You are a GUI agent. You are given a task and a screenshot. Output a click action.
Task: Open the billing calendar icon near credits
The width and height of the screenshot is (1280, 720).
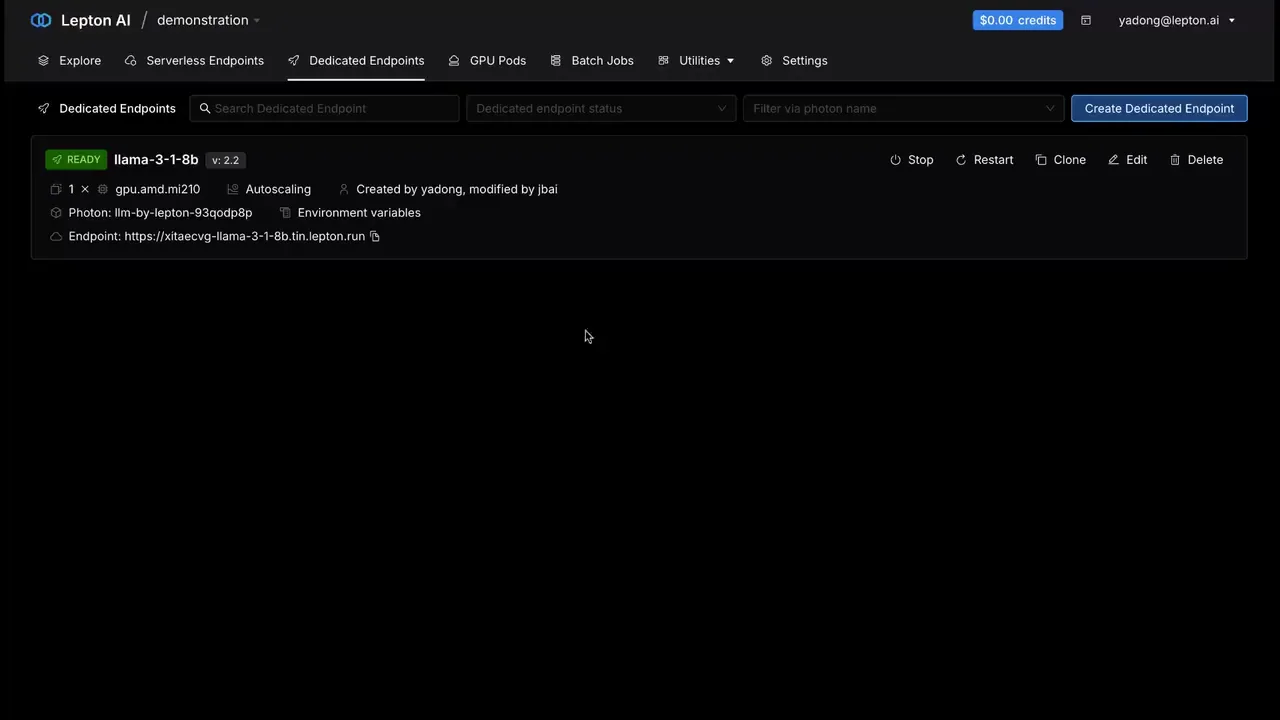pyautogui.click(x=1086, y=20)
